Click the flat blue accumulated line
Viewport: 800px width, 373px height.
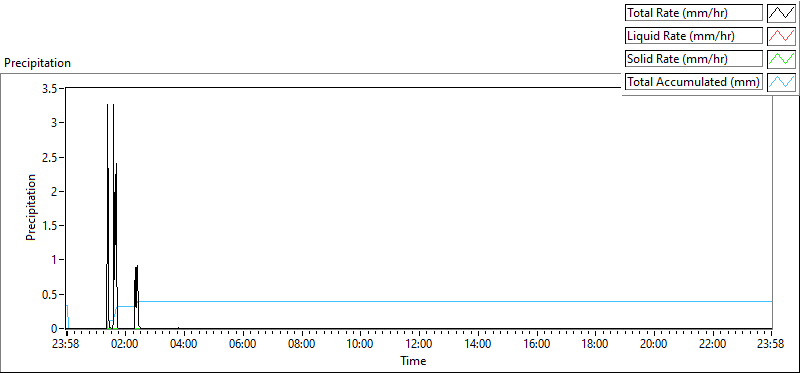pos(454,302)
